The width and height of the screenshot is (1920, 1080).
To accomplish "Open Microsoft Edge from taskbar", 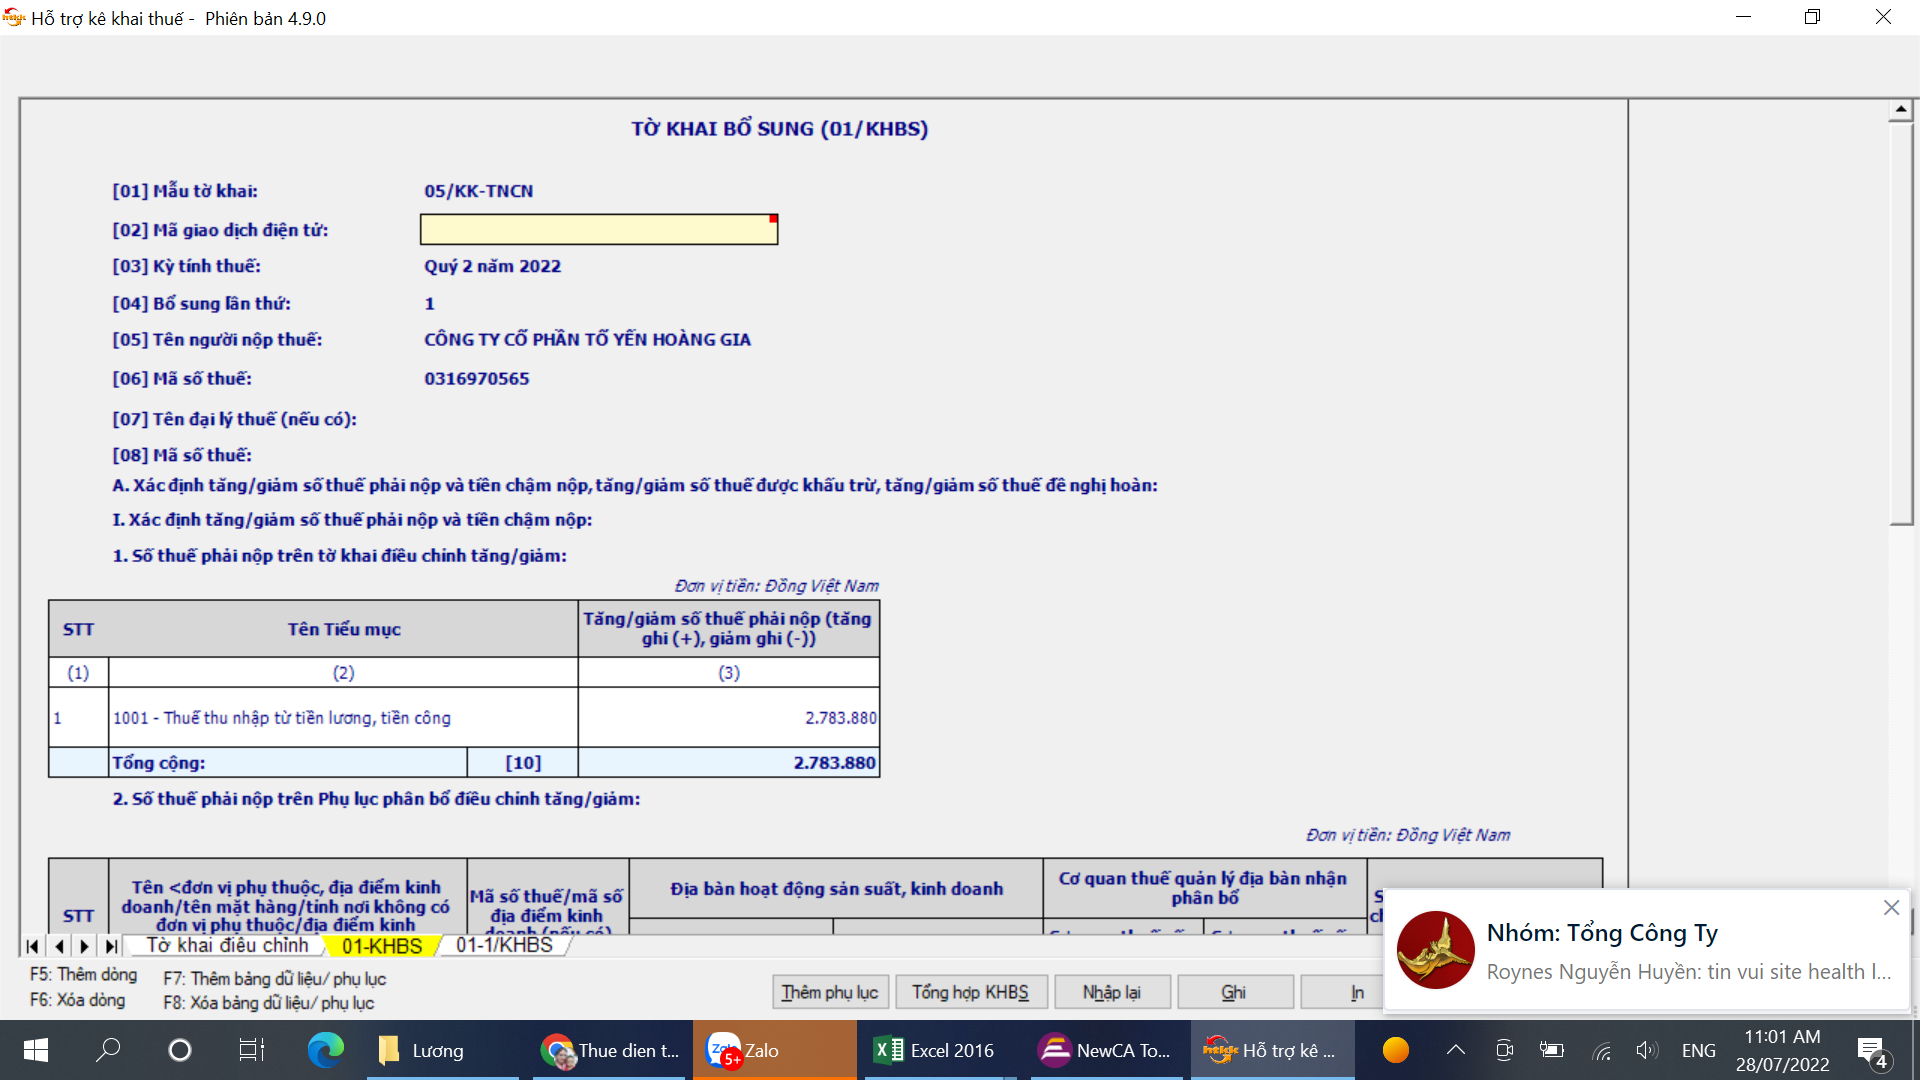I will (325, 1050).
